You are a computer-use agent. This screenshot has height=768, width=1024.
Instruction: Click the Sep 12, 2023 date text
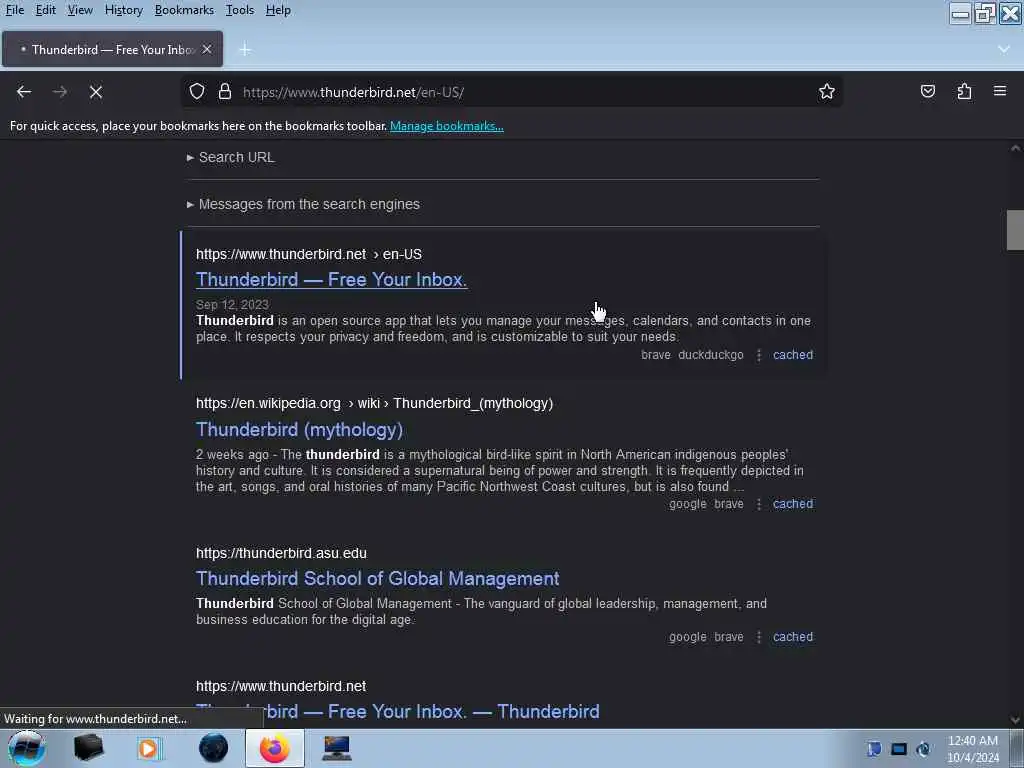[x=232, y=304]
